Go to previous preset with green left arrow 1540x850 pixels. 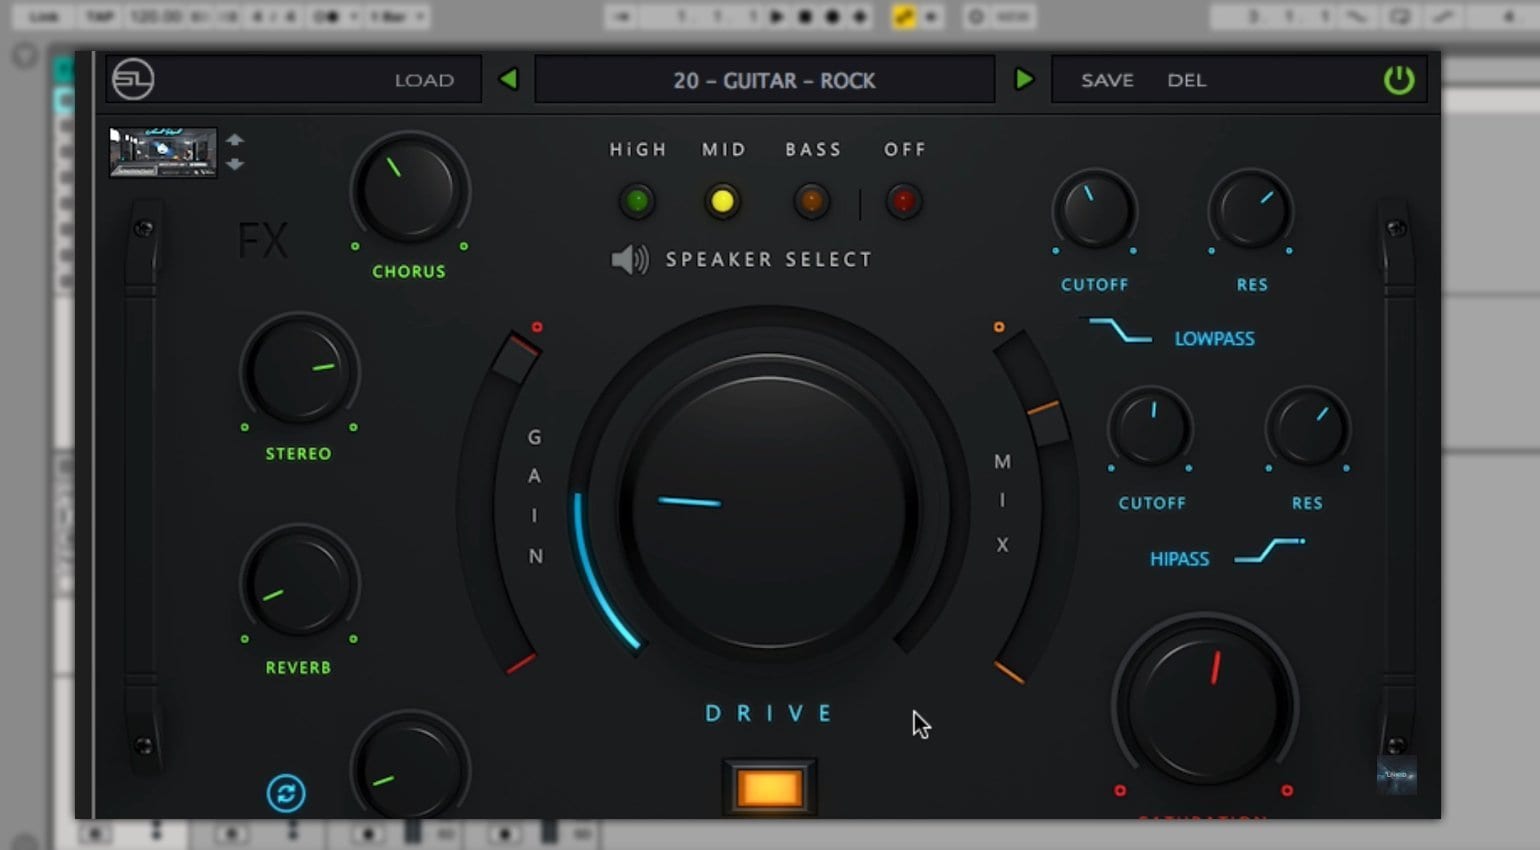(x=509, y=79)
